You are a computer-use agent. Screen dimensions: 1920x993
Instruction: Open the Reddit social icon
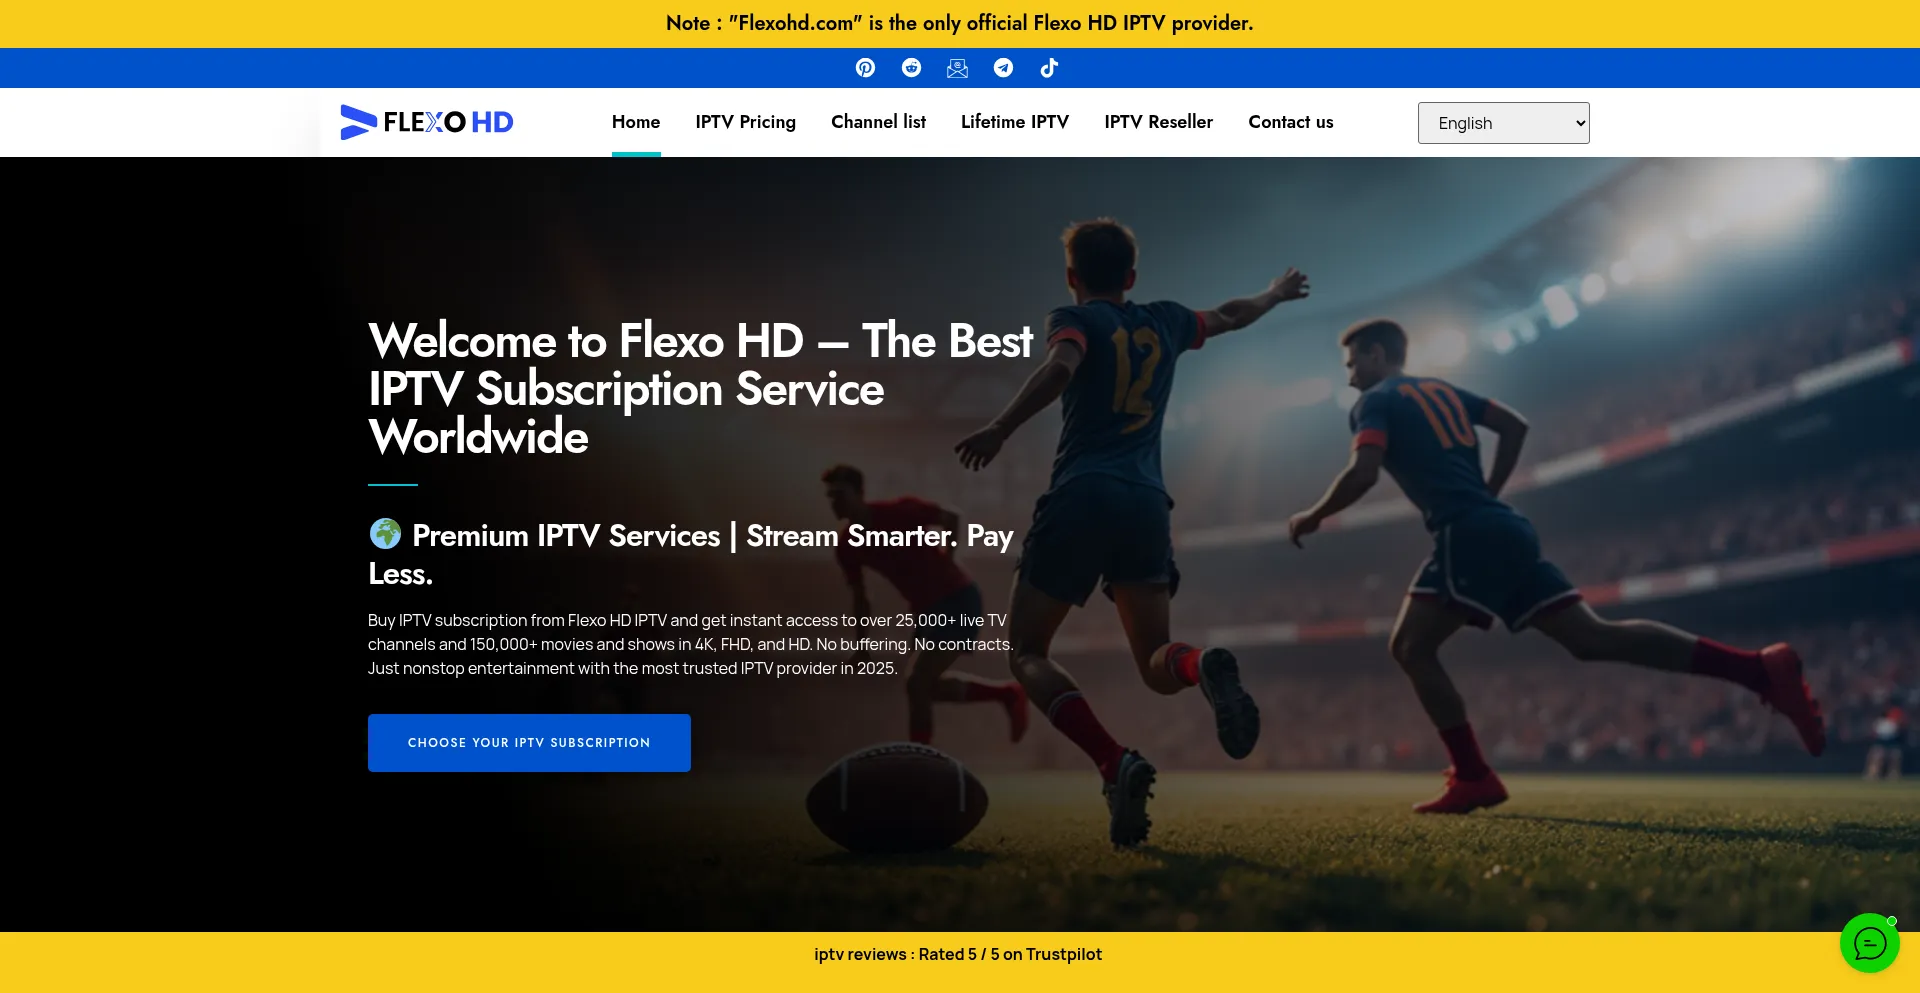point(911,68)
